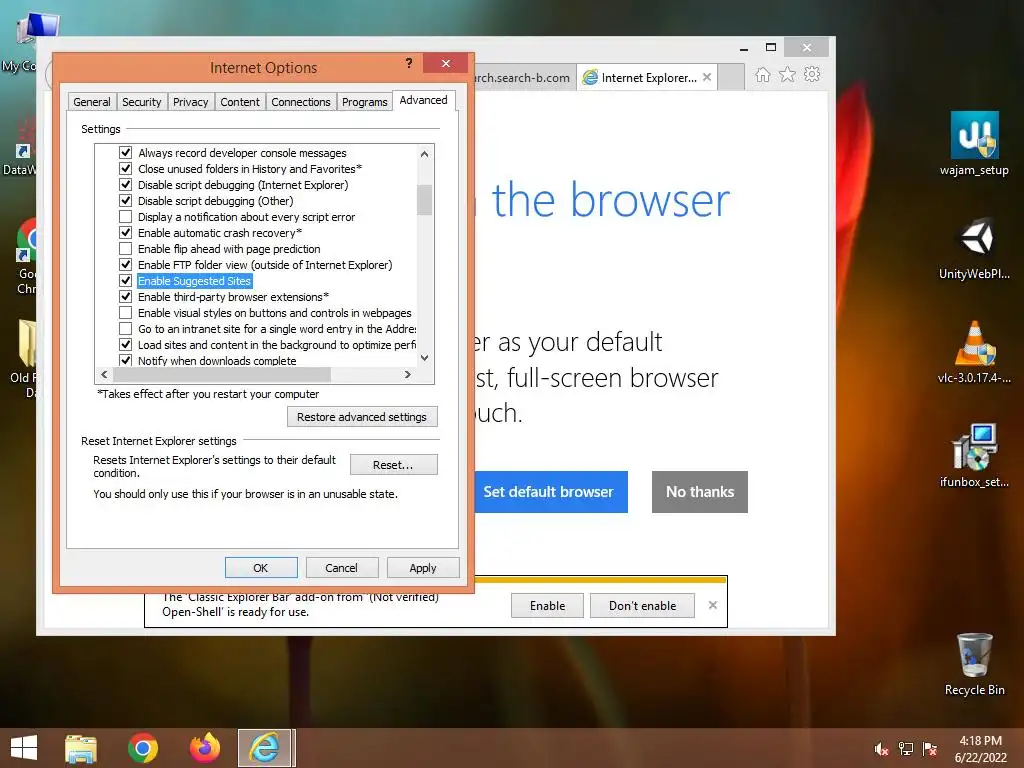Check Go to an intranet site option
Image resolution: width=1024 pixels, height=768 pixels.
(125, 328)
